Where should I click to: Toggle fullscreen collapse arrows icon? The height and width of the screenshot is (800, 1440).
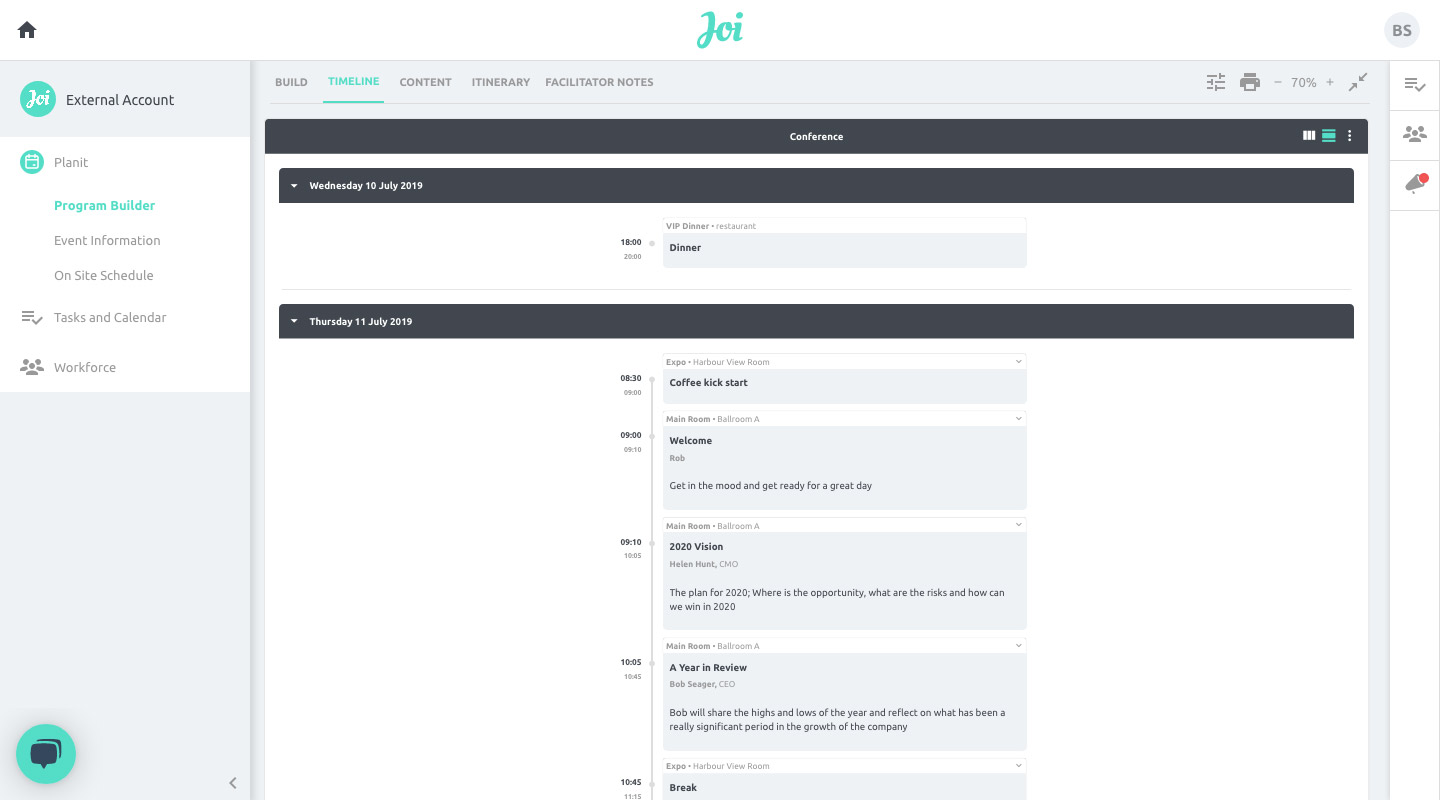point(1358,82)
